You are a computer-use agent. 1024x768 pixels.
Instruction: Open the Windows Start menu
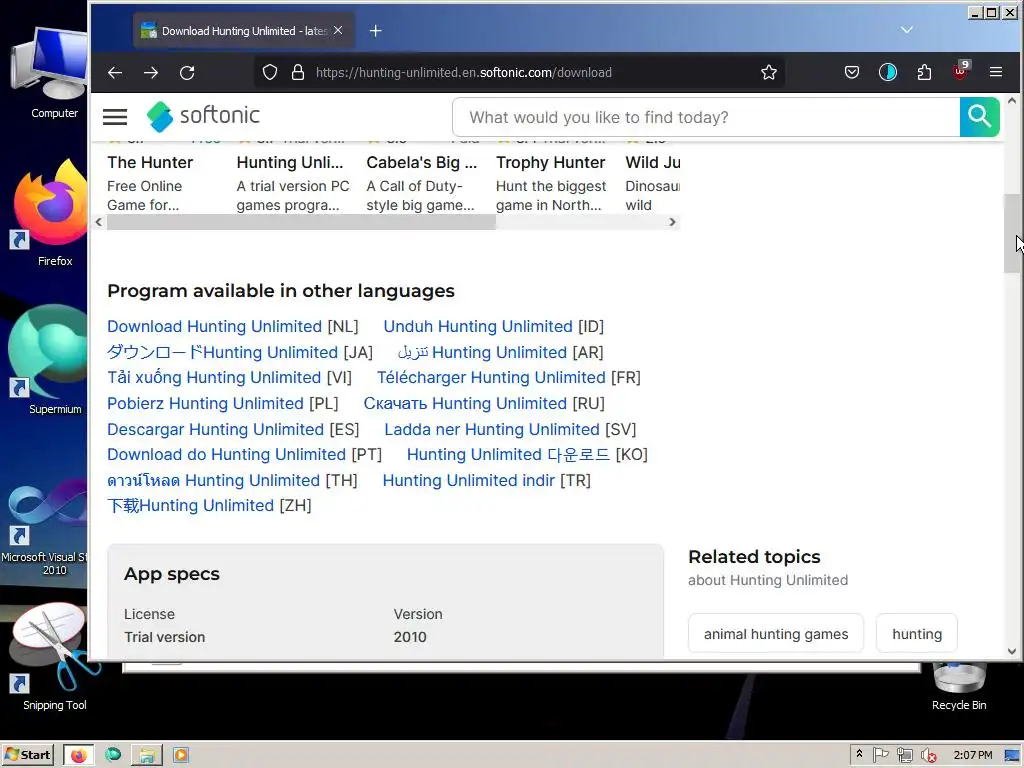click(x=28, y=755)
